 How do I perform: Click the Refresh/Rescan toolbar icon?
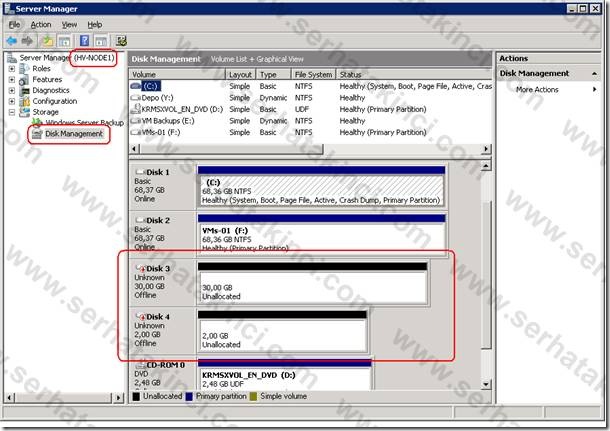pyautogui.click(x=121, y=41)
